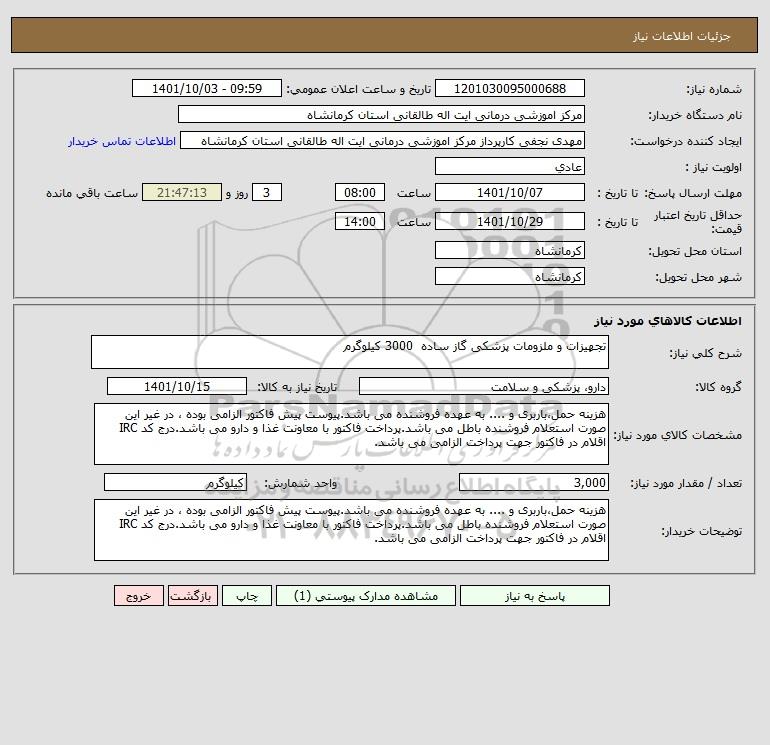Open مشاهده مدارک پیوستی (1) button
The width and height of the screenshot is (770, 745).
[366, 596]
